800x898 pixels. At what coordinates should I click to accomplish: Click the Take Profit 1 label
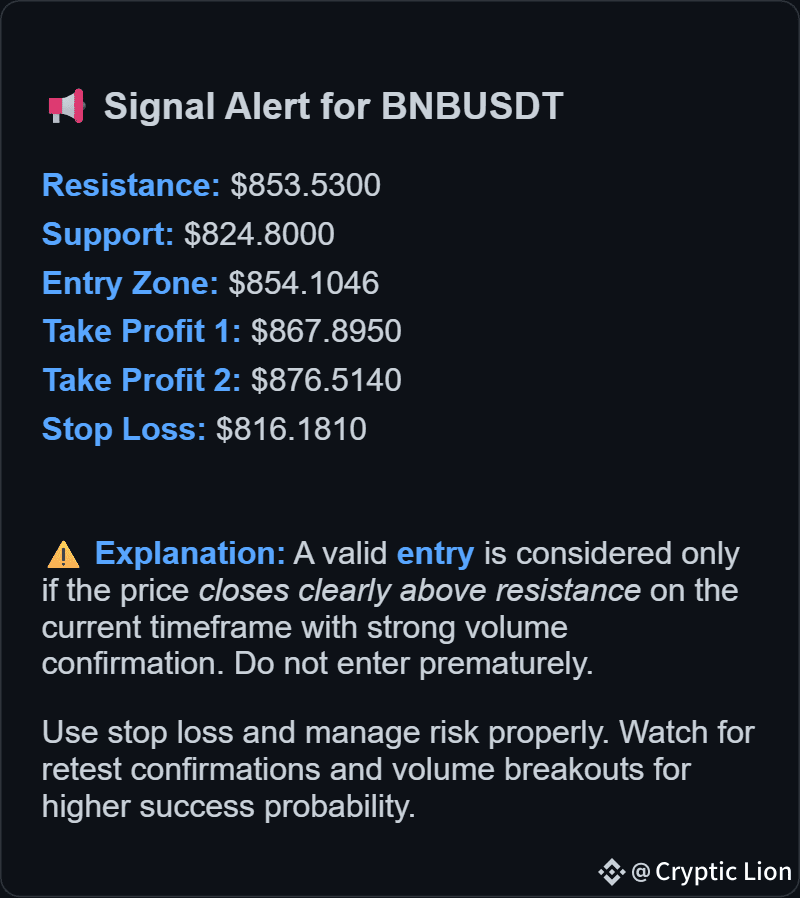(x=141, y=331)
